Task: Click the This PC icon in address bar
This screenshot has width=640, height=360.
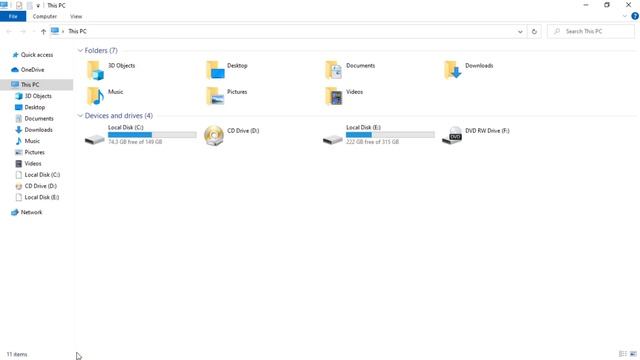Action: (x=55, y=31)
